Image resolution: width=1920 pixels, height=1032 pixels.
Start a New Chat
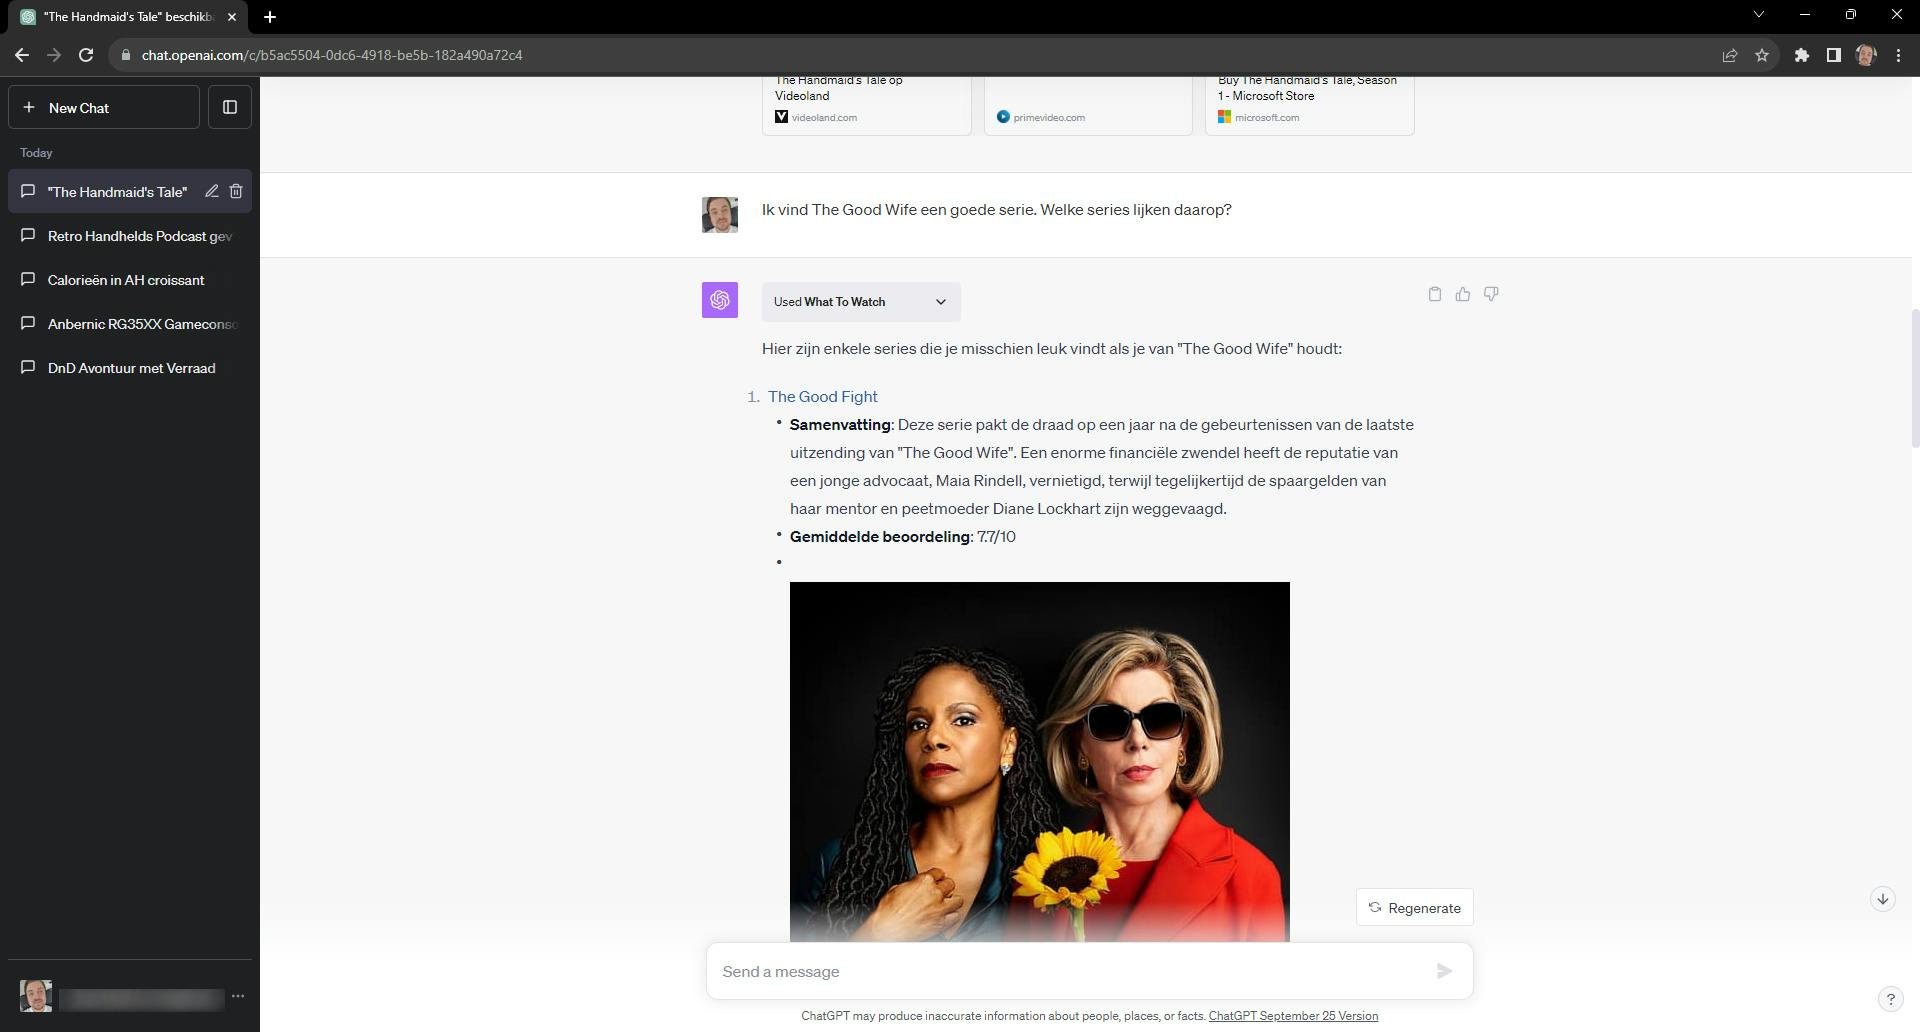[x=104, y=107]
